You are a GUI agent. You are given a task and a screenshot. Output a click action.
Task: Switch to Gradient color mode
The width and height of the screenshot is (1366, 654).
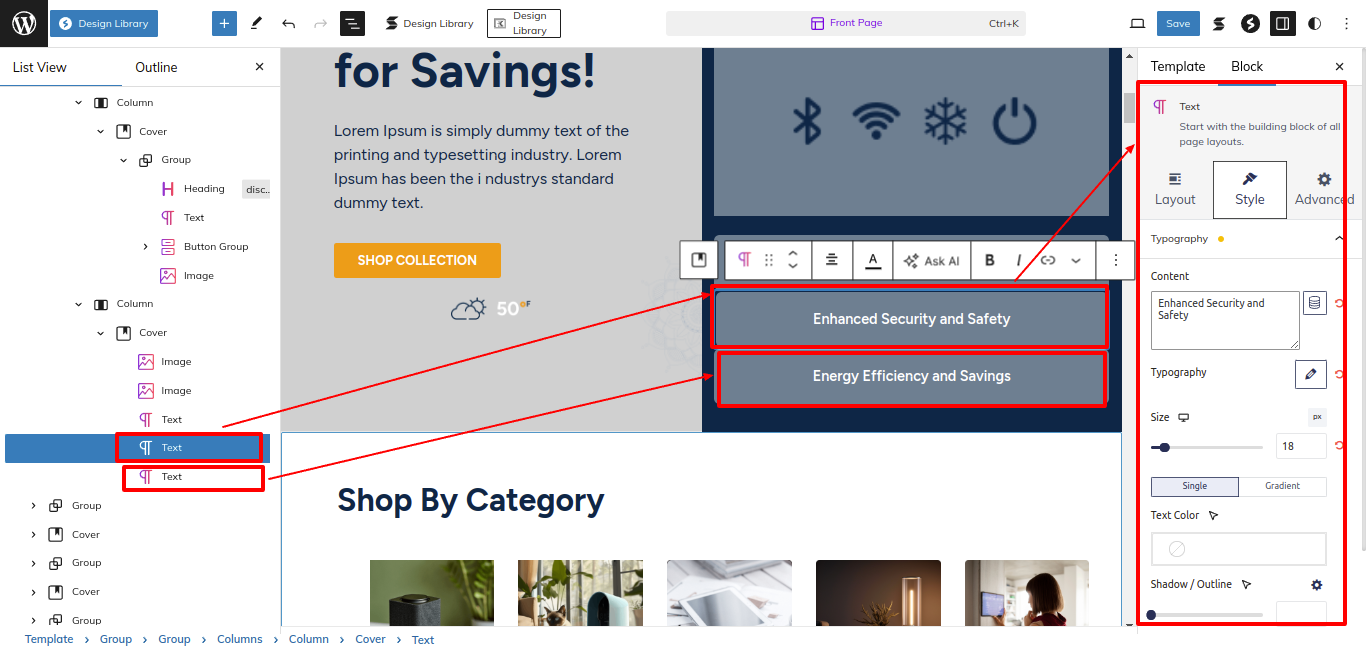pyautogui.click(x=1283, y=487)
